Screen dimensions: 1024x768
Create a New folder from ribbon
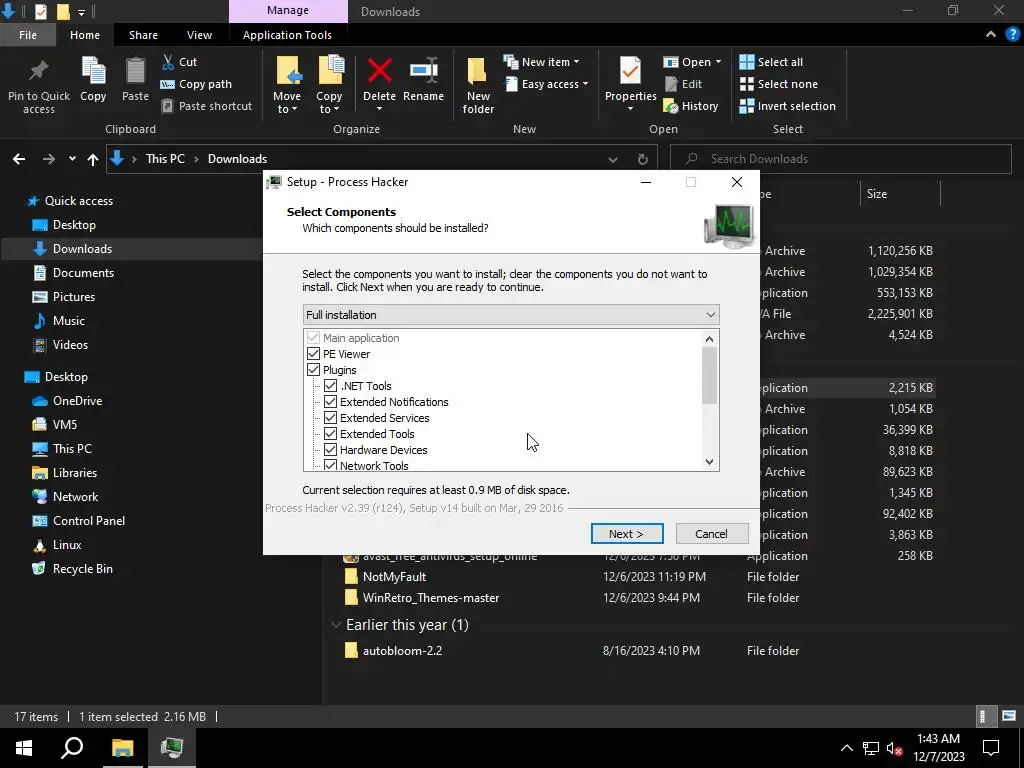point(478,86)
